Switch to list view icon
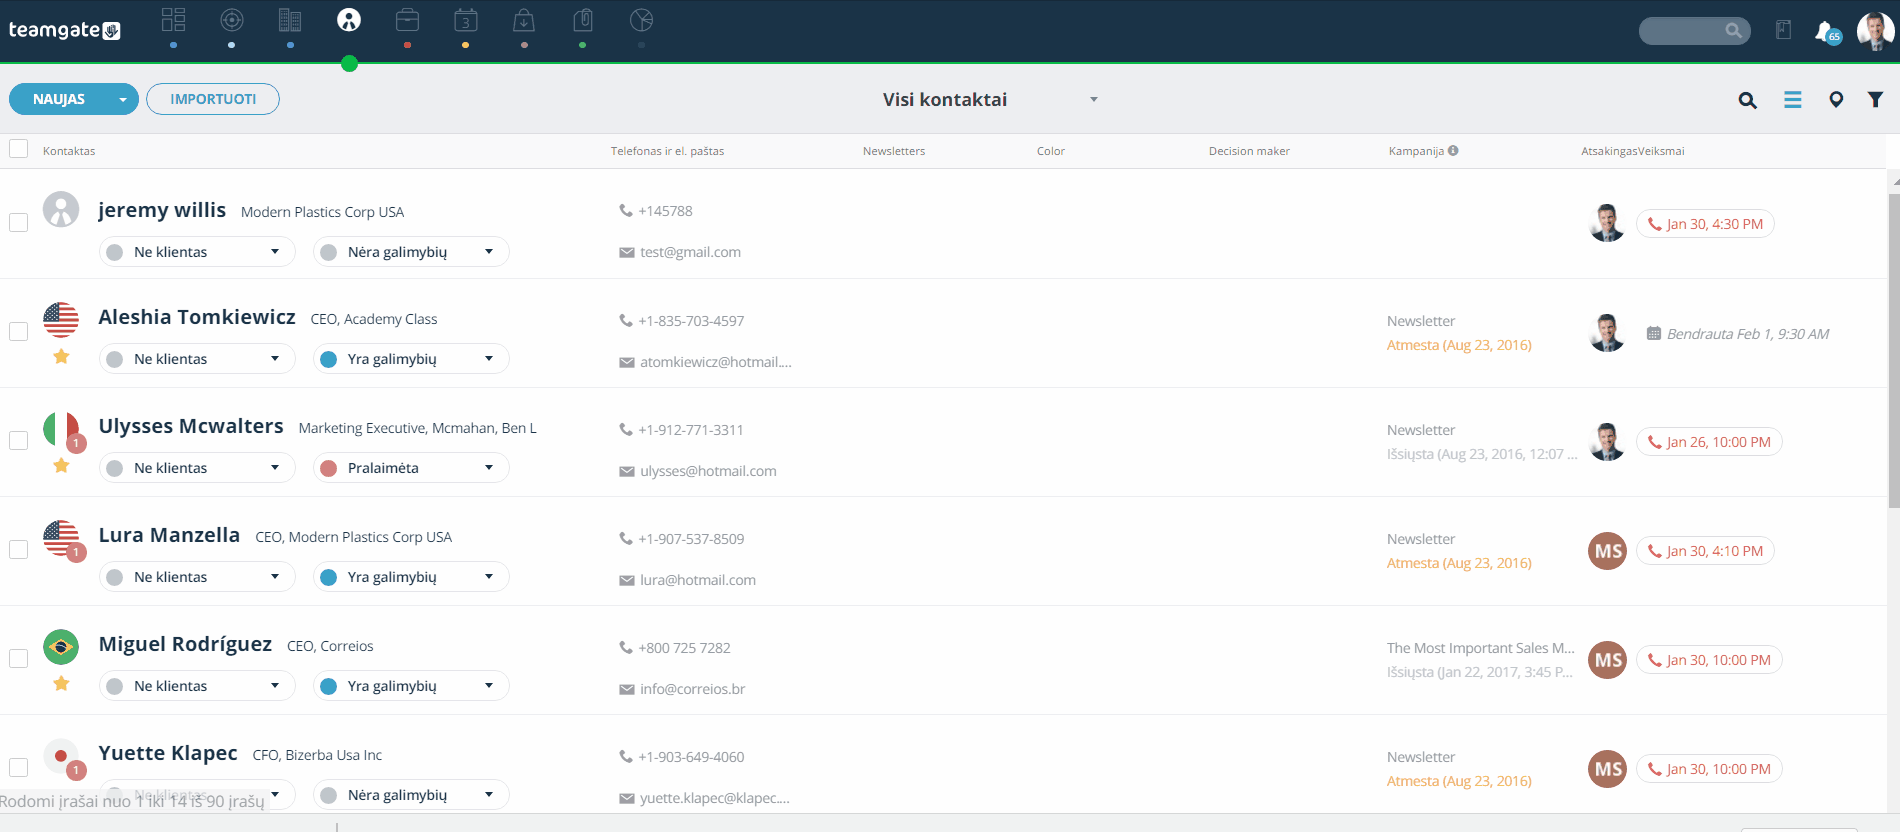 coord(1793,100)
